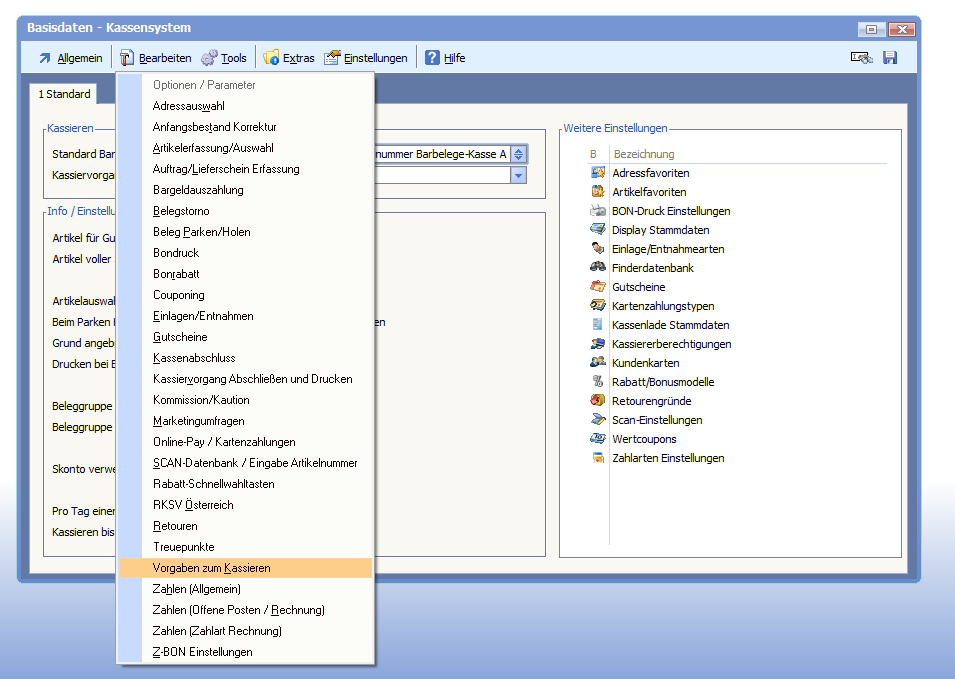955x679 pixels.
Task: Click the Rabatt/Bonusmodelle percent icon
Action: pyautogui.click(x=598, y=382)
